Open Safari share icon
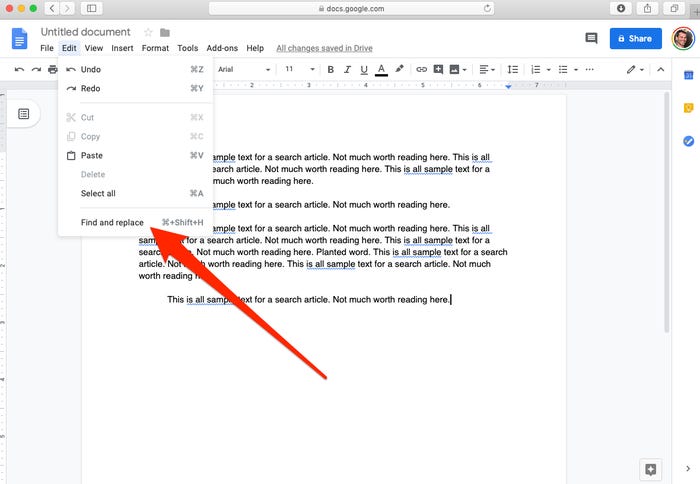This screenshot has height=484, width=700. 647,8
